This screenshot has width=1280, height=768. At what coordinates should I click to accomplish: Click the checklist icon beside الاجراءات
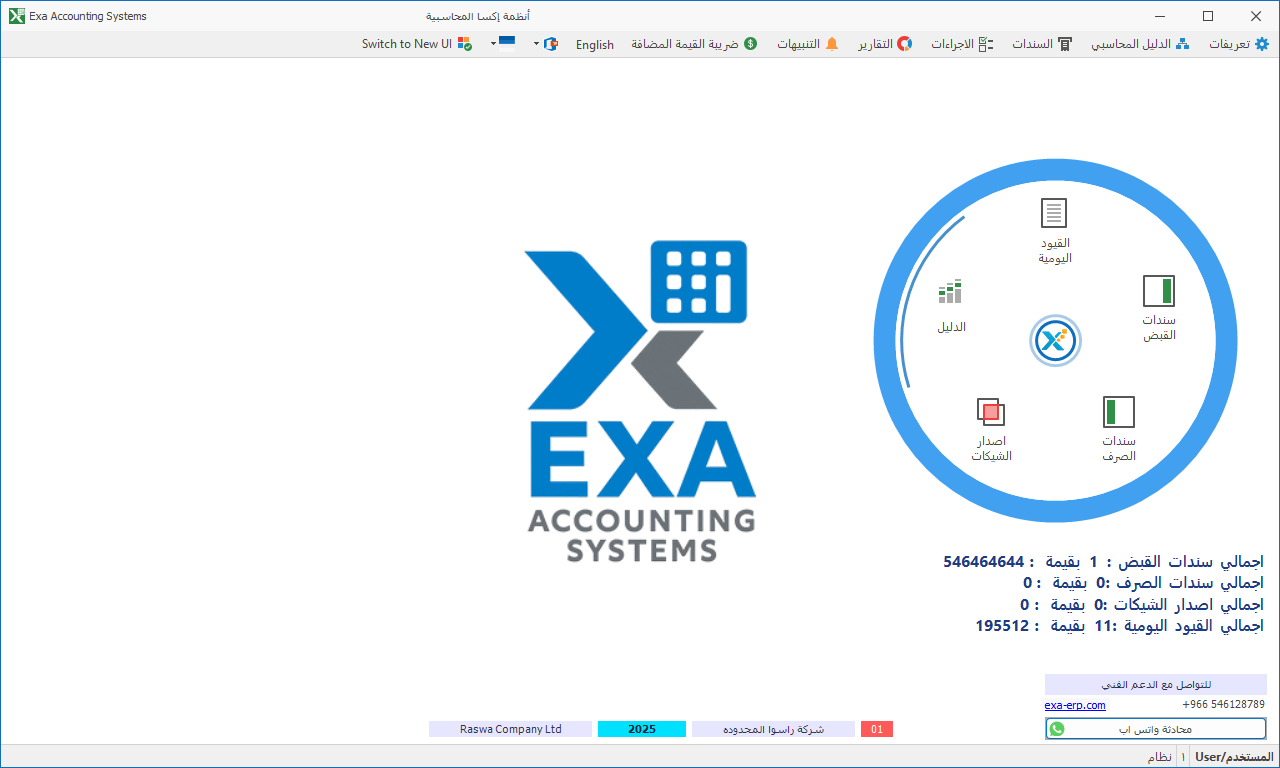click(985, 44)
